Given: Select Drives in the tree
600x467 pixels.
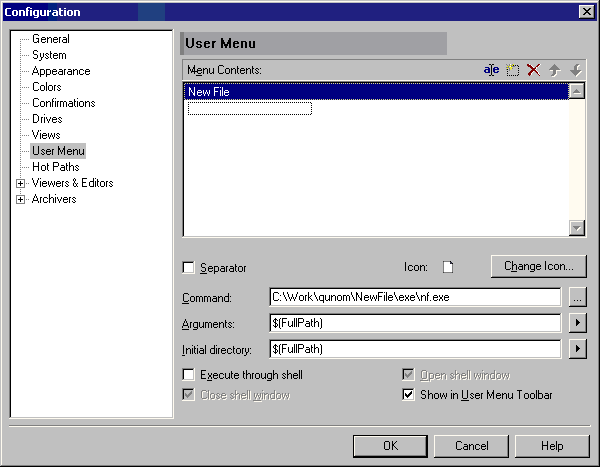Looking at the screenshot, I should point(47,119).
